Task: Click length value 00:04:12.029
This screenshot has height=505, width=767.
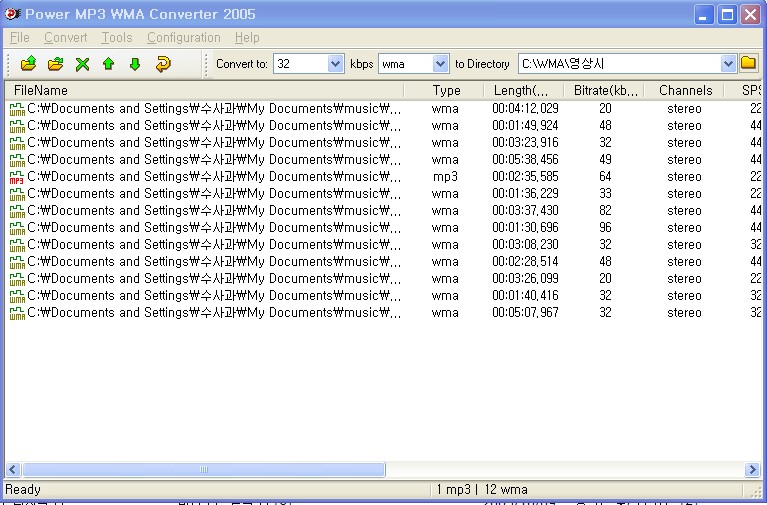Action: (525, 109)
